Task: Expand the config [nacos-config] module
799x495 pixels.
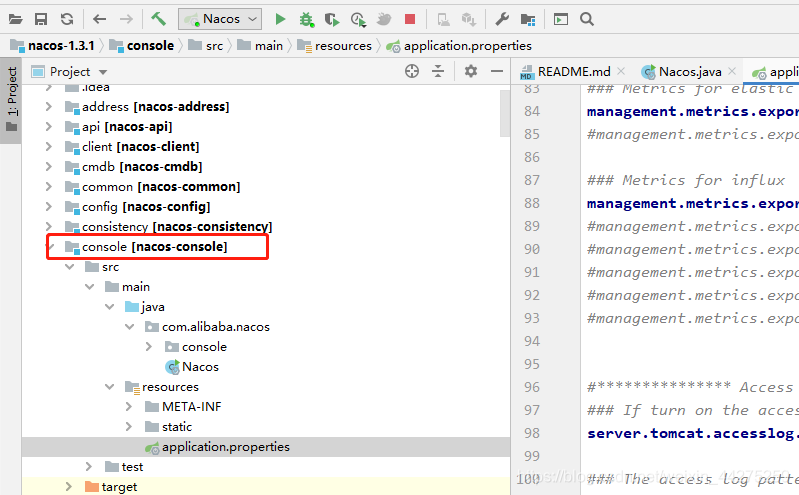Action: [48, 206]
